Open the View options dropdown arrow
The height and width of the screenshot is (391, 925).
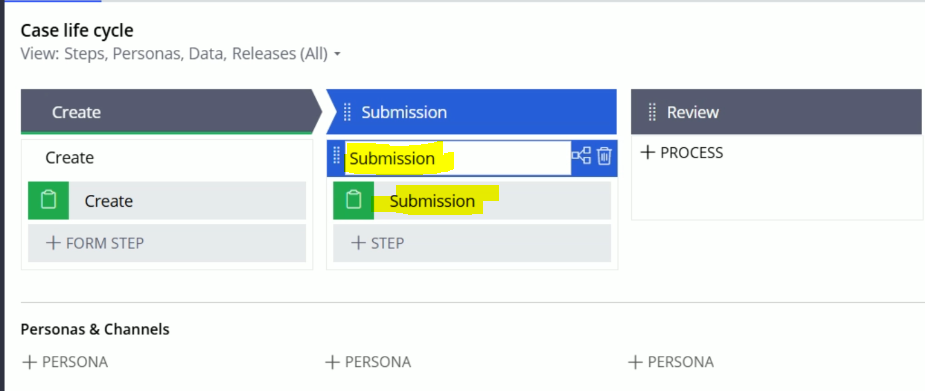click(x=337, y=54)
